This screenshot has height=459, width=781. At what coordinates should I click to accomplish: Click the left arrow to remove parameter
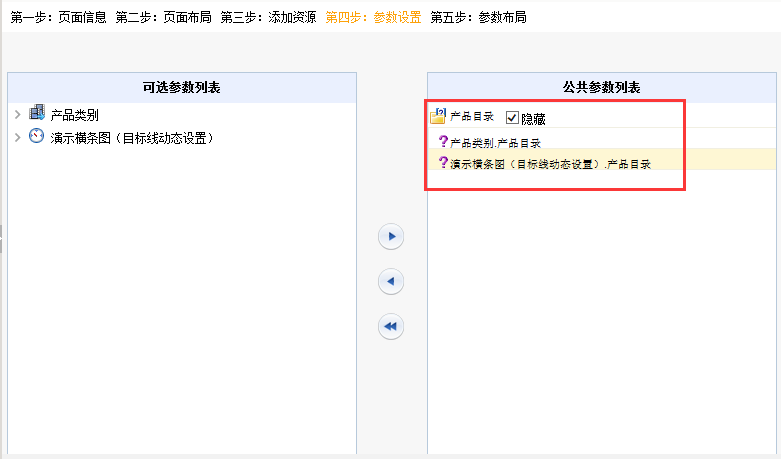click(391, 281)
